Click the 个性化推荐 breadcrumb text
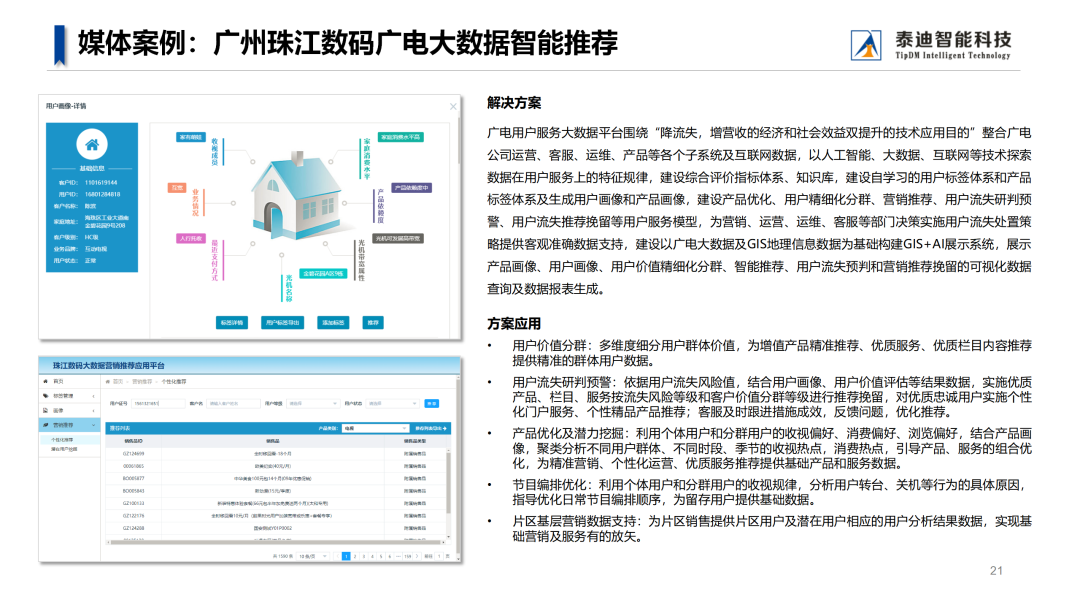1080x608 pixels. (x=174, y=381)
